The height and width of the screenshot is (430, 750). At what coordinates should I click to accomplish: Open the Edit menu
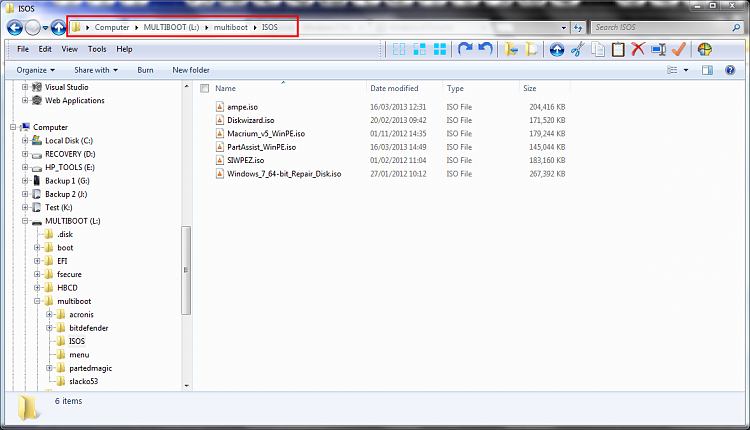click(x=45, y=49)
